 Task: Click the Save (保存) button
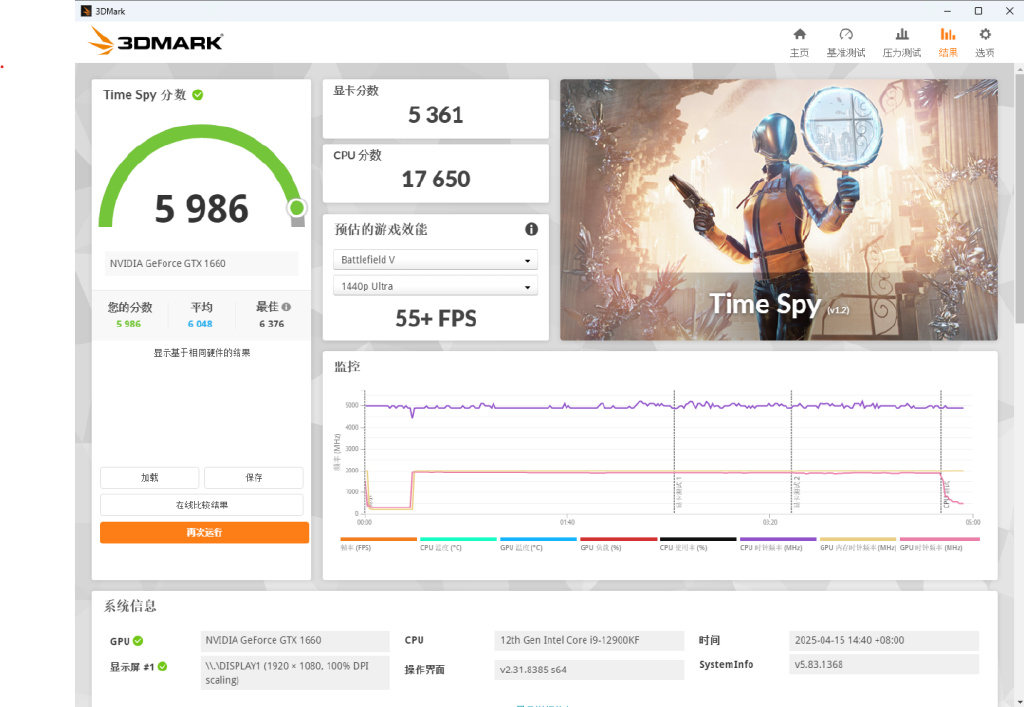(254, 478)
